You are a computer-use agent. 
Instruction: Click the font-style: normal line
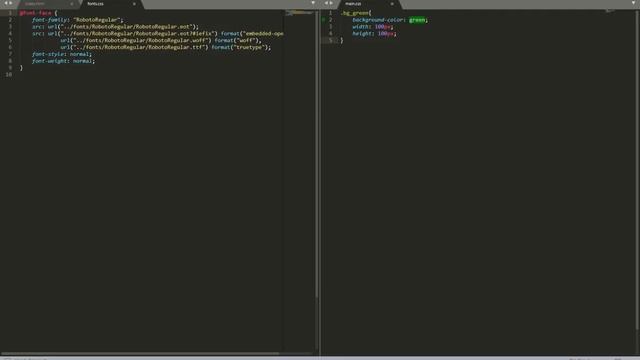pyautogui.click(x=62, y=54)
